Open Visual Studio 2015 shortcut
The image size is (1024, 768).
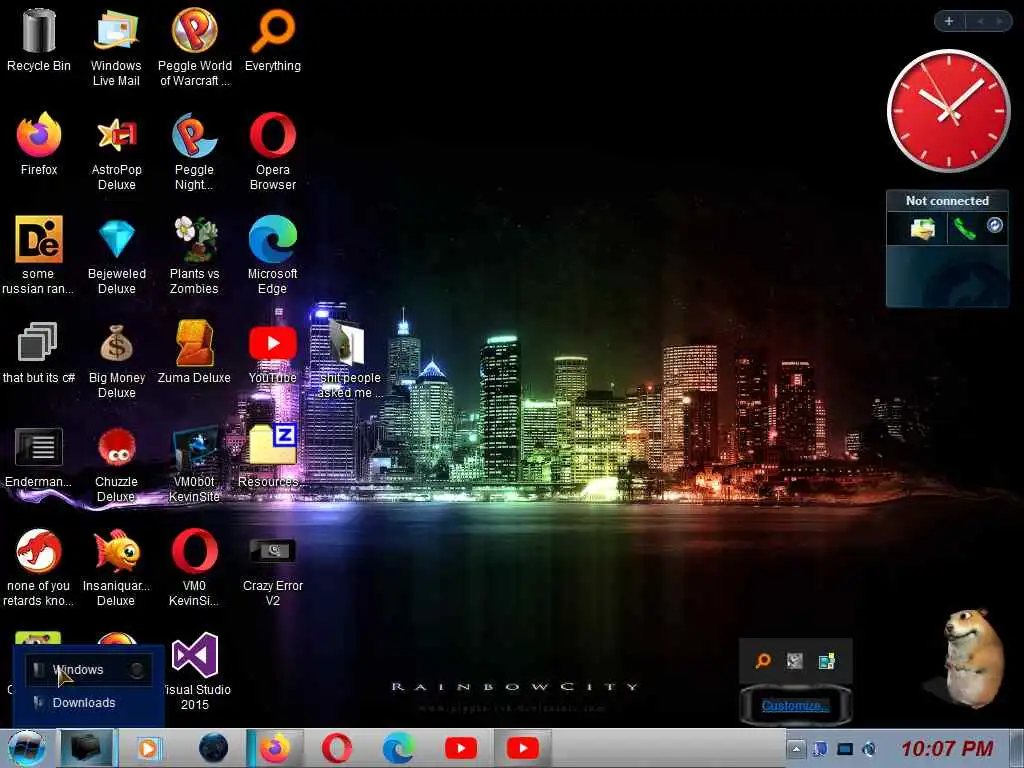tap(195, 672)
